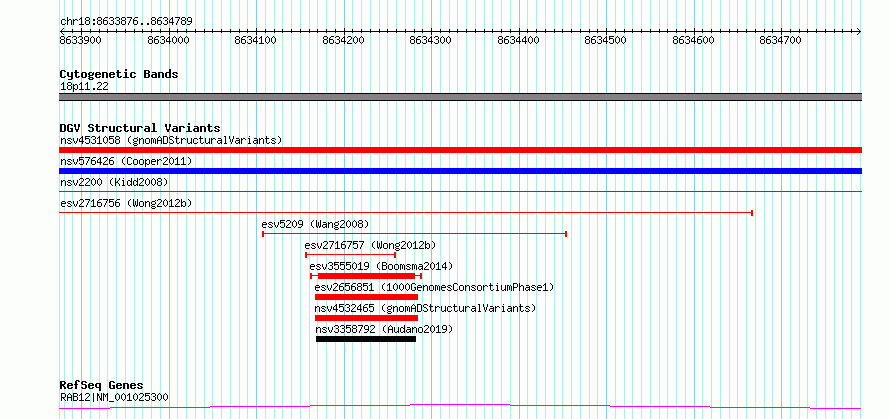Click the RAB12|NM_001025300 gene label
Screen dimensions: 890x419
(114, 397)
